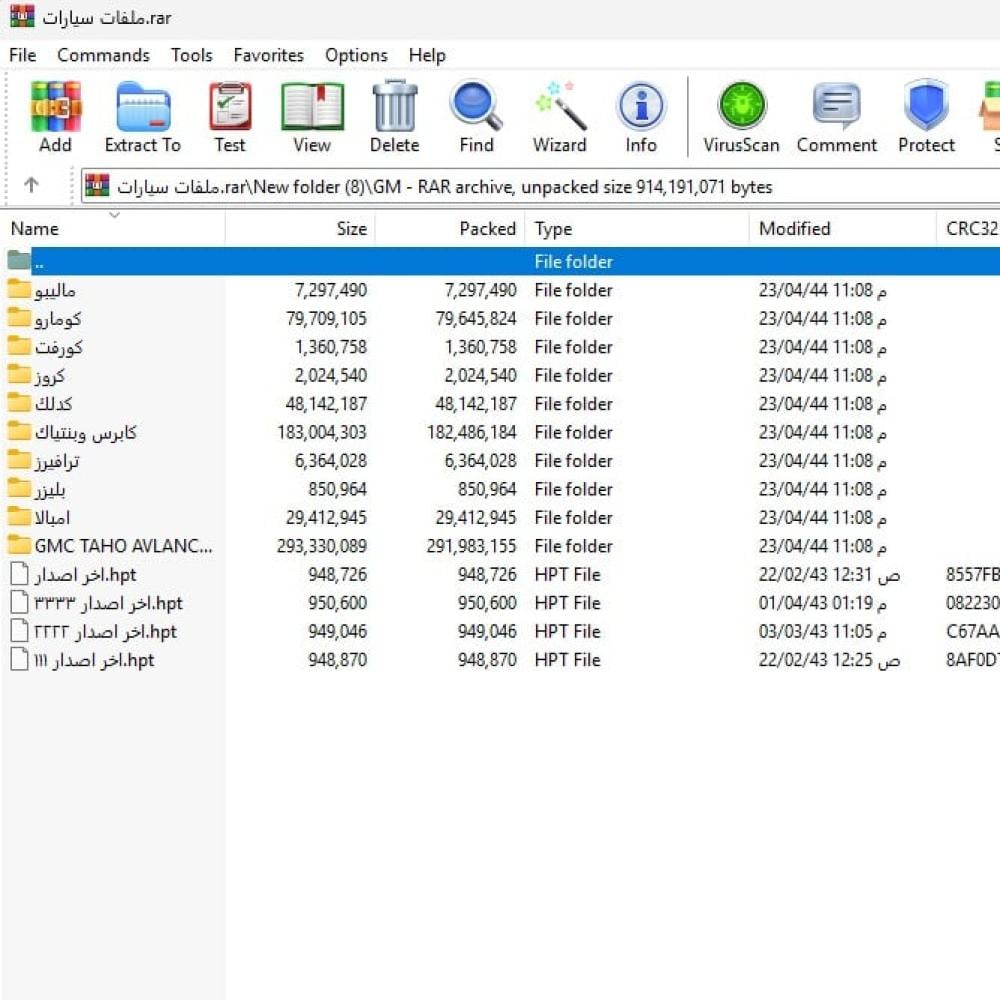This screenshot has width=1000, height=1000.
Task: Open the Find magnifier tool
Action: (x=476, y=108)
